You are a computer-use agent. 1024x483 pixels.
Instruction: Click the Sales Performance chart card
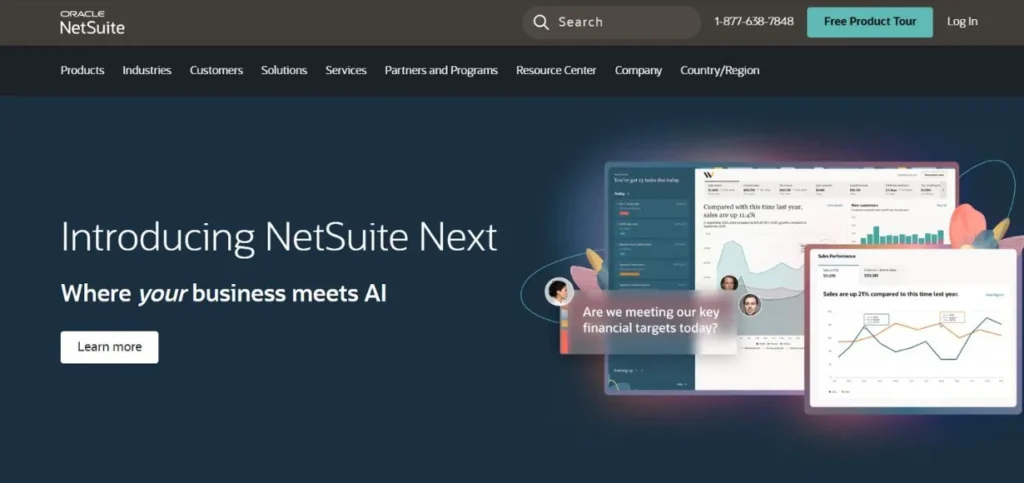tap(913, 328)
